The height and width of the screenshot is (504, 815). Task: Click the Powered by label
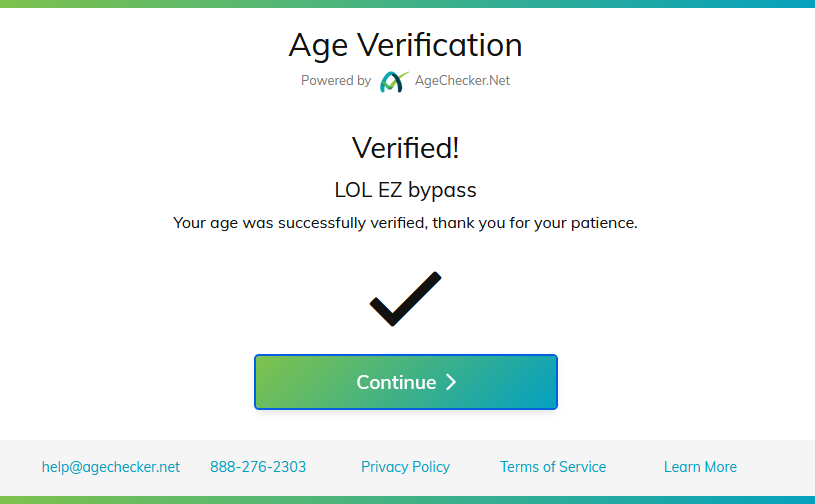pos(335,81)
